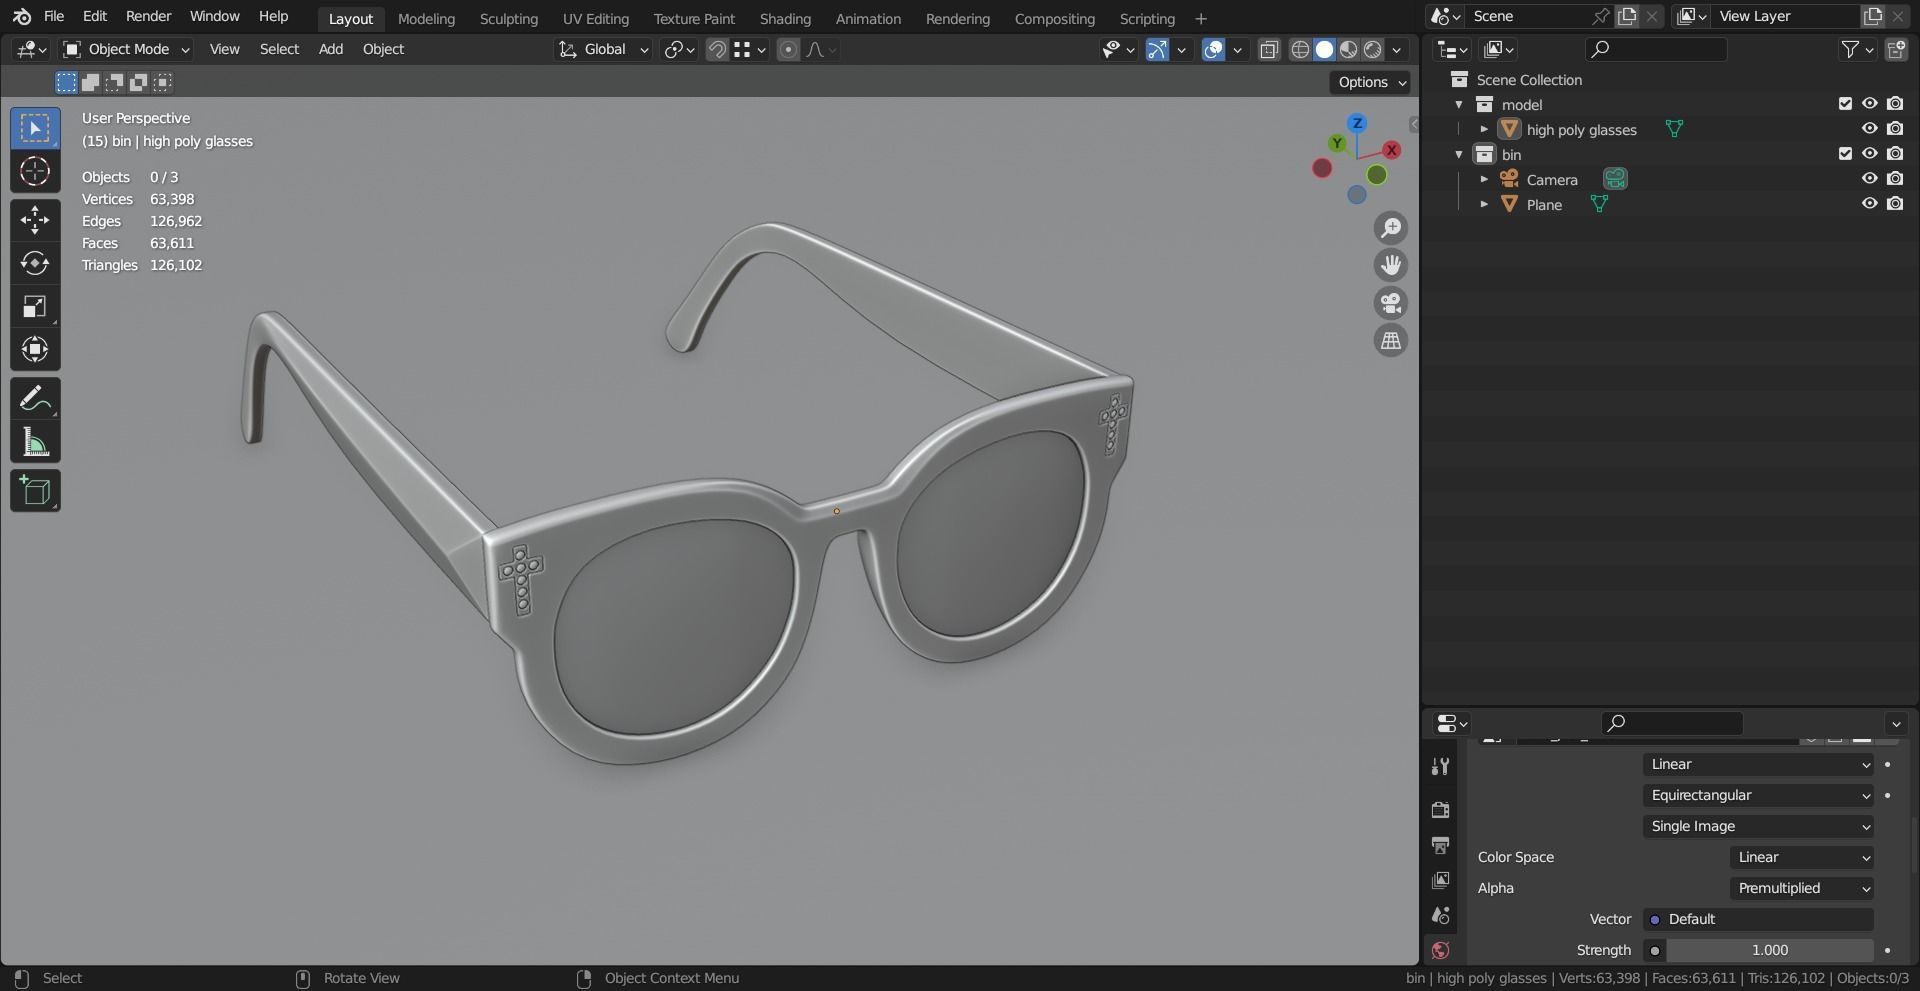
Task: Click the Blender logo menu icon
Action: click(22, 16)
